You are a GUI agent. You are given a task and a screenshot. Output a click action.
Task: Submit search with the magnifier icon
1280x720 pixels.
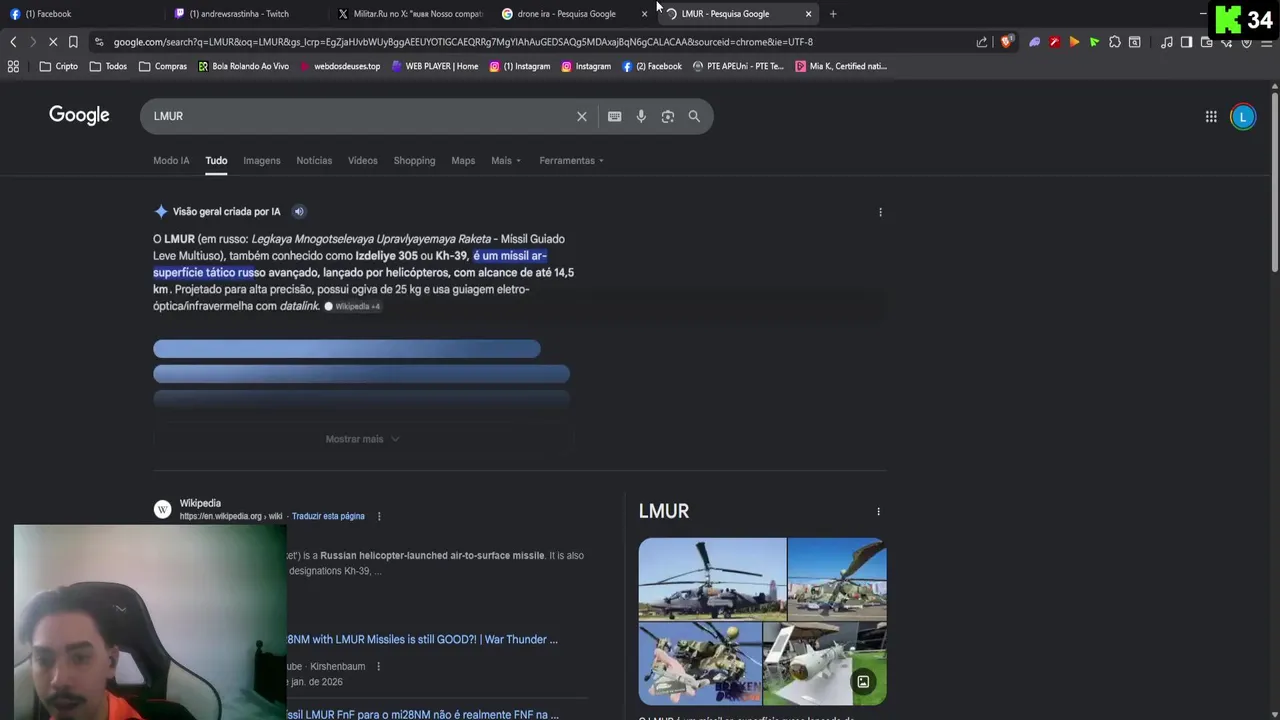coord(694,116)
